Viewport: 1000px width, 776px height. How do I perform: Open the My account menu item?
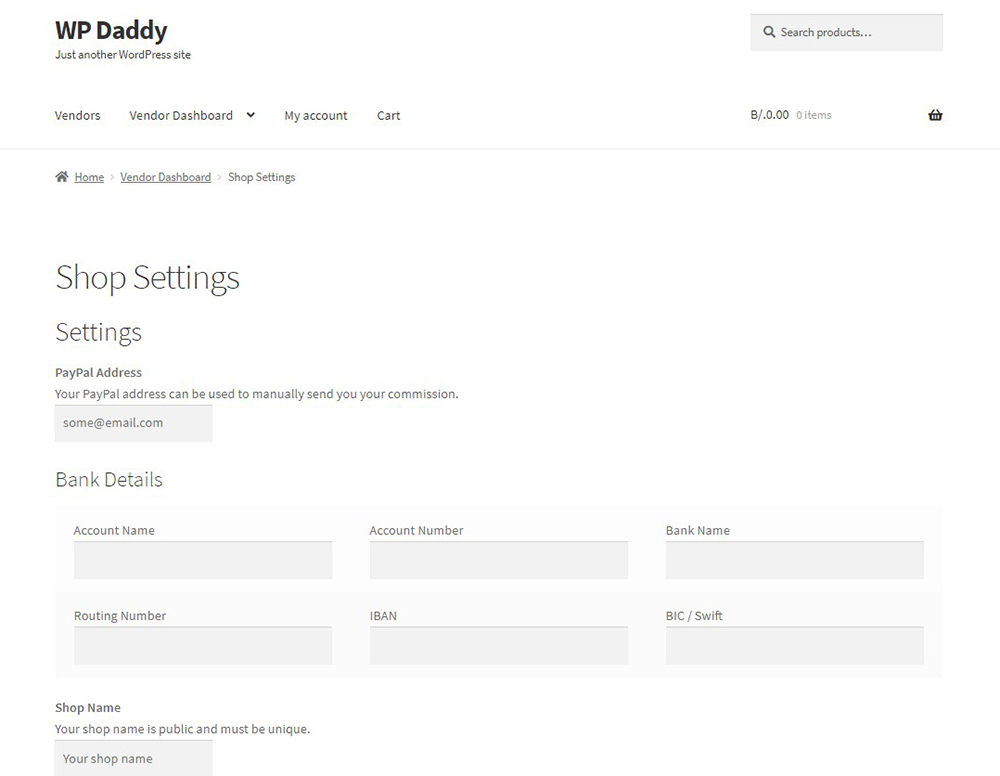click(316, 115)
